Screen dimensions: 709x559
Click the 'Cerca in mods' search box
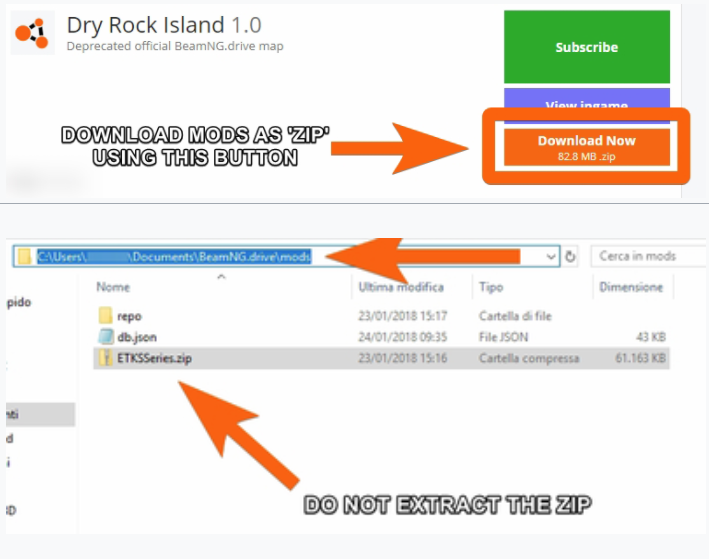coord(648,256)
